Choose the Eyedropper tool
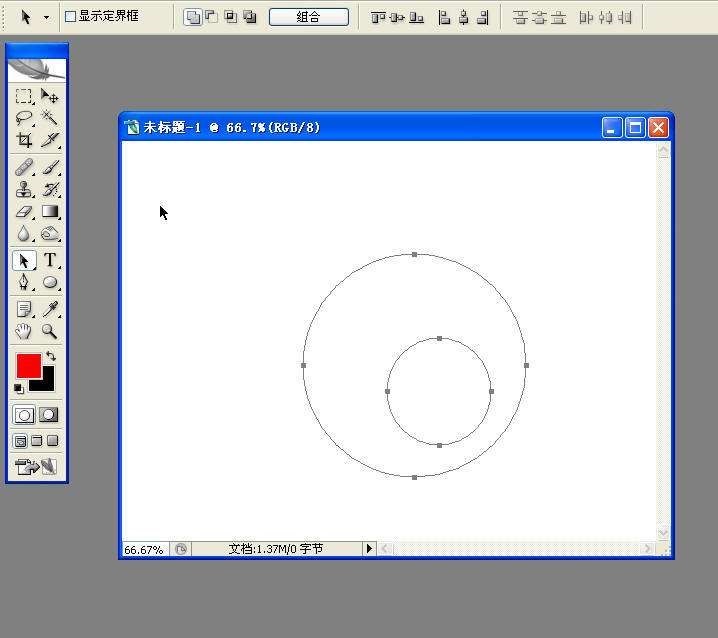This screenshot has width=718, height=638. (49, 309)
